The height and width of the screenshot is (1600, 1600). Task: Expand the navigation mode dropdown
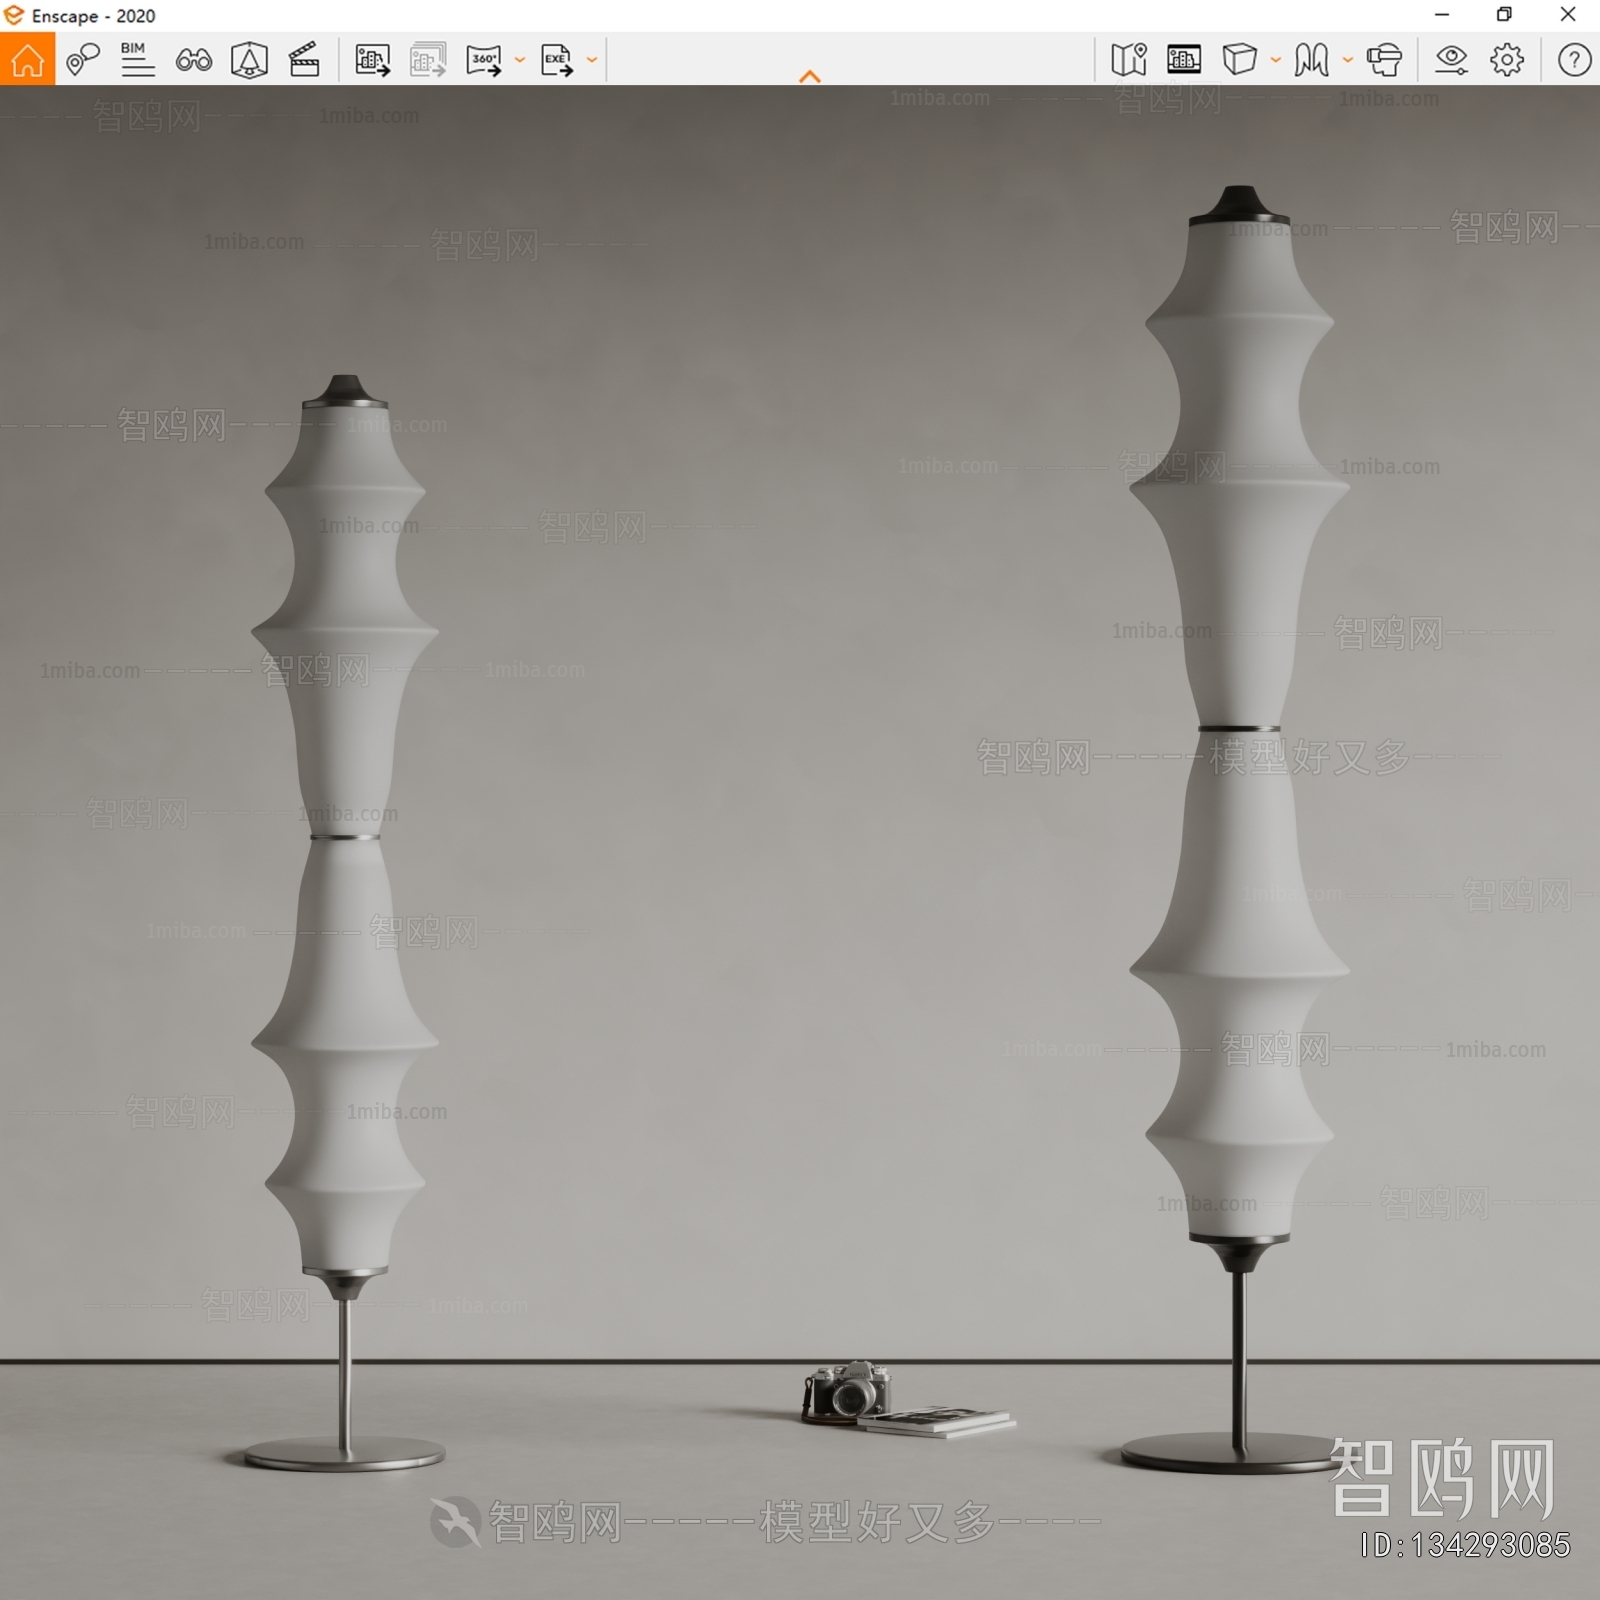(x=1348, y=60)
